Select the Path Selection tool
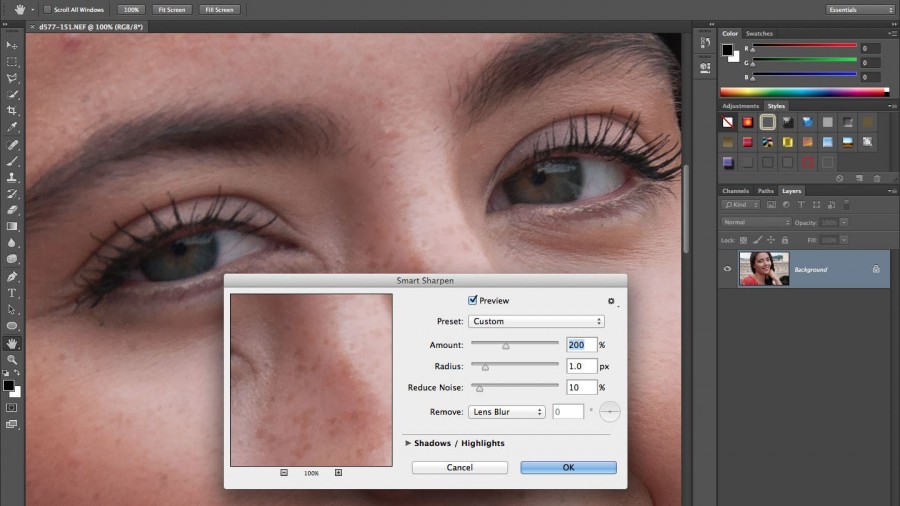Viewport: 900px width, 506px height. 11,309
